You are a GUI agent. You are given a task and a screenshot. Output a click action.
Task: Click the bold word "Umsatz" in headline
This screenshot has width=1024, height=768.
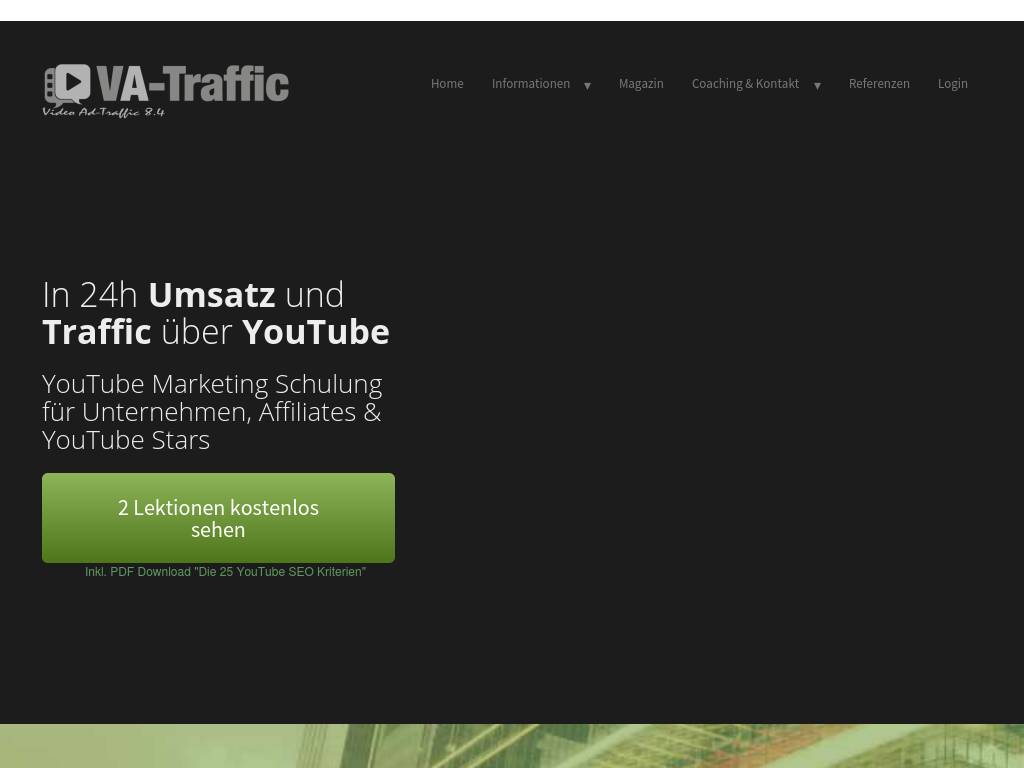(x=211, y=295)
